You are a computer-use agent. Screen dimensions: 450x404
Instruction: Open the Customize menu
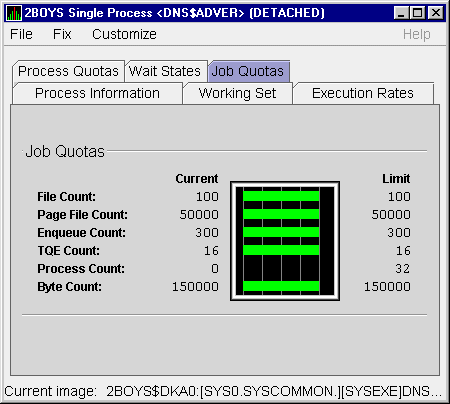[124, 34]
